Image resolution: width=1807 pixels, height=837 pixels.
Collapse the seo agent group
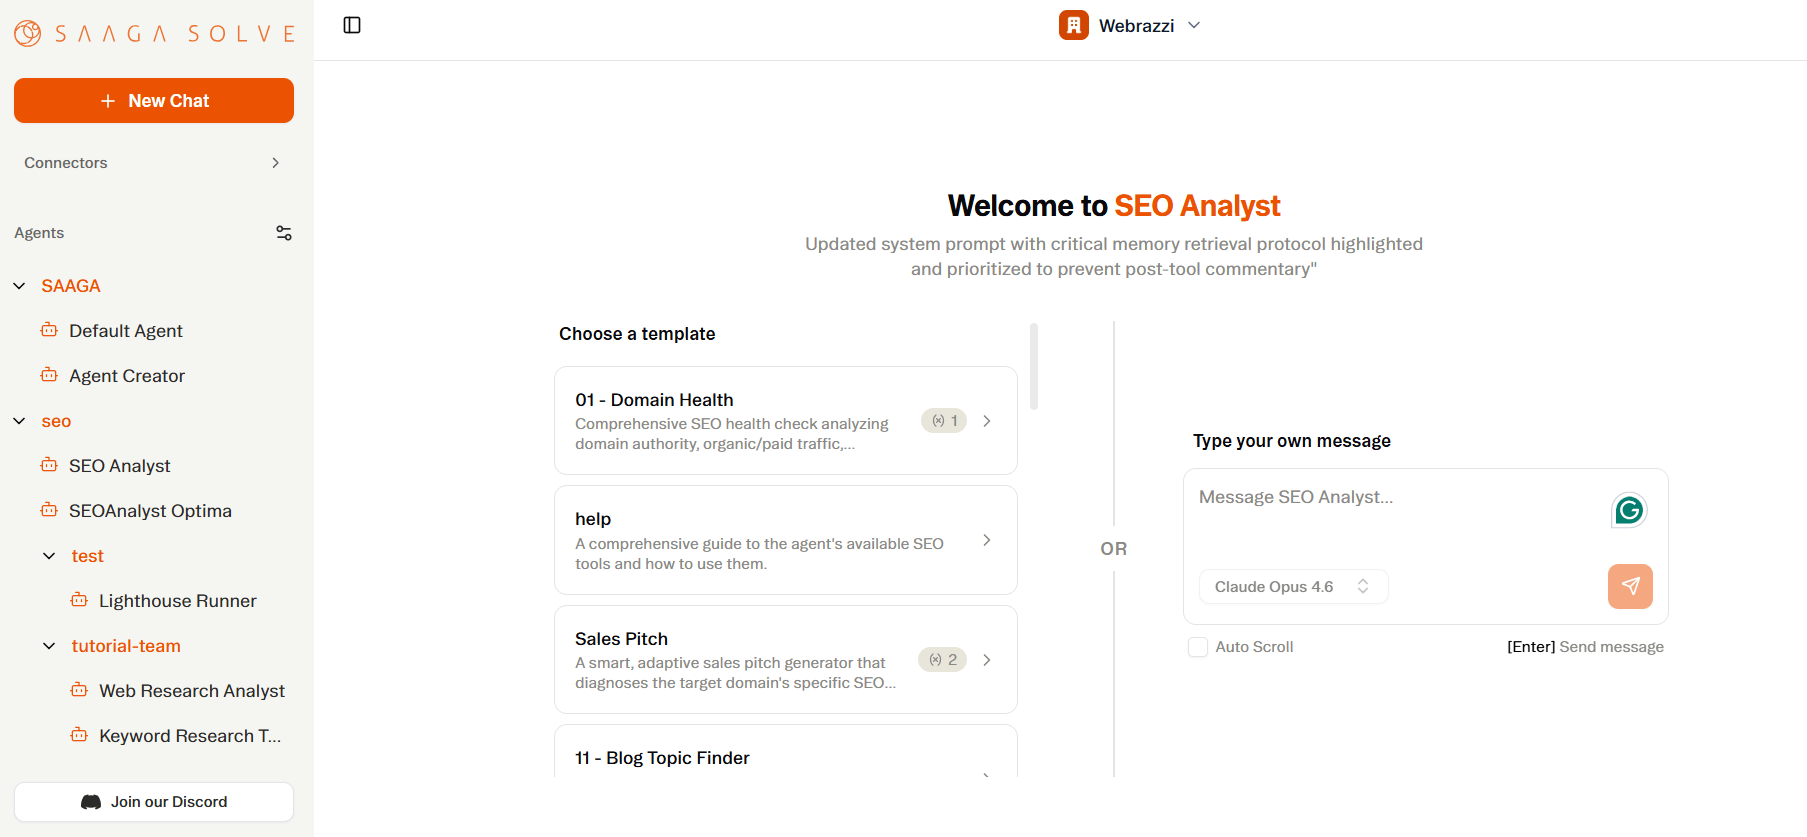coord(20,421)
